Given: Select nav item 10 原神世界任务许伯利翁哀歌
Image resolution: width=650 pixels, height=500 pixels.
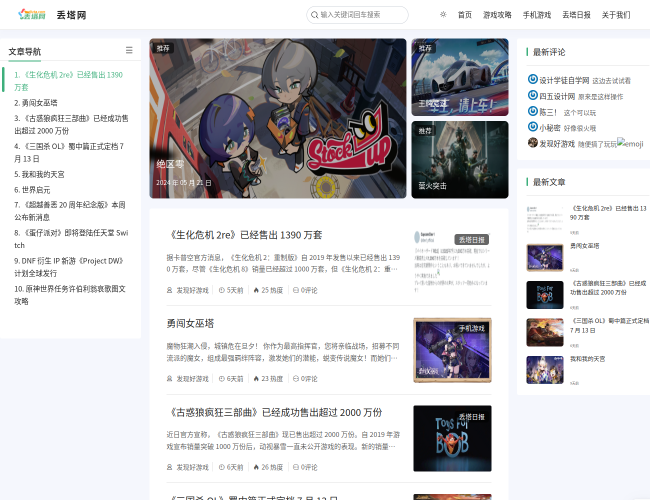Looking at the screenshot, I should 70,295.
